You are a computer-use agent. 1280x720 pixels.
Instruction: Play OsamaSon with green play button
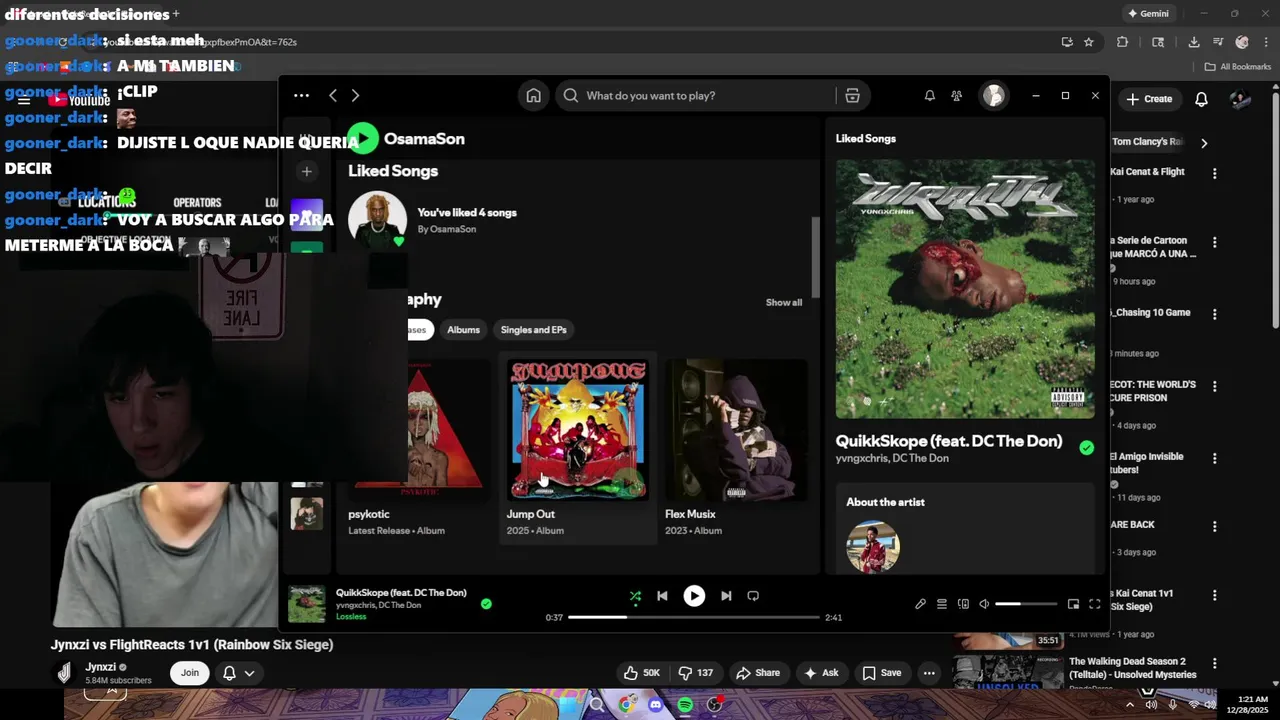pyautogui.click(x=363, y=139)
